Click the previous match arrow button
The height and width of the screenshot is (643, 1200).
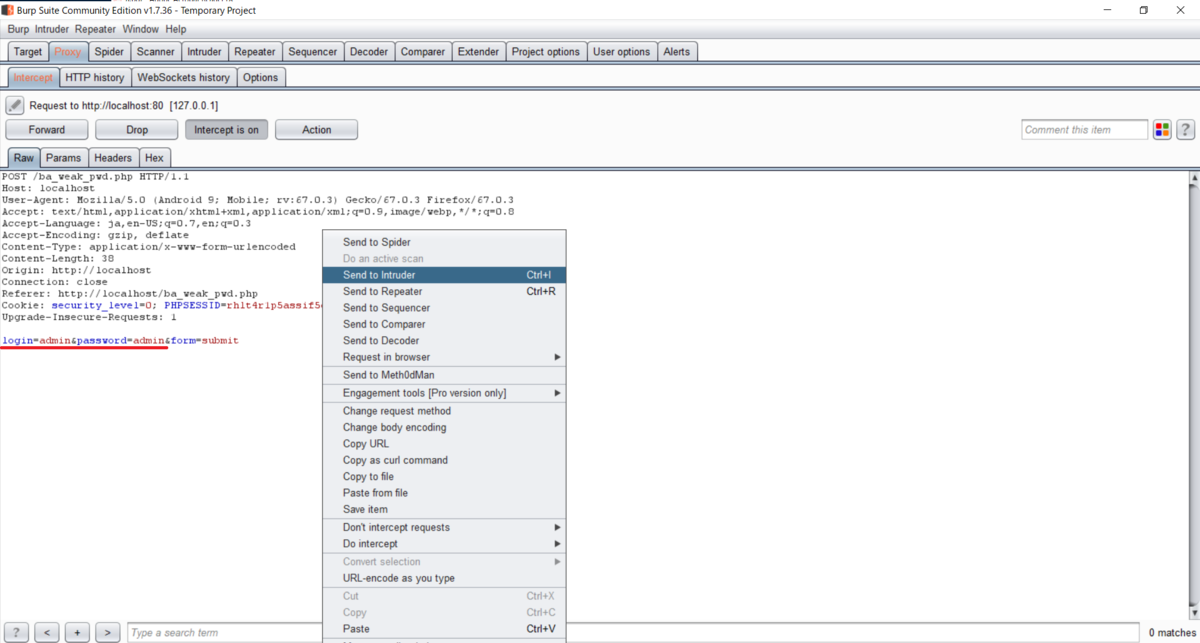(x=47, y=632)
